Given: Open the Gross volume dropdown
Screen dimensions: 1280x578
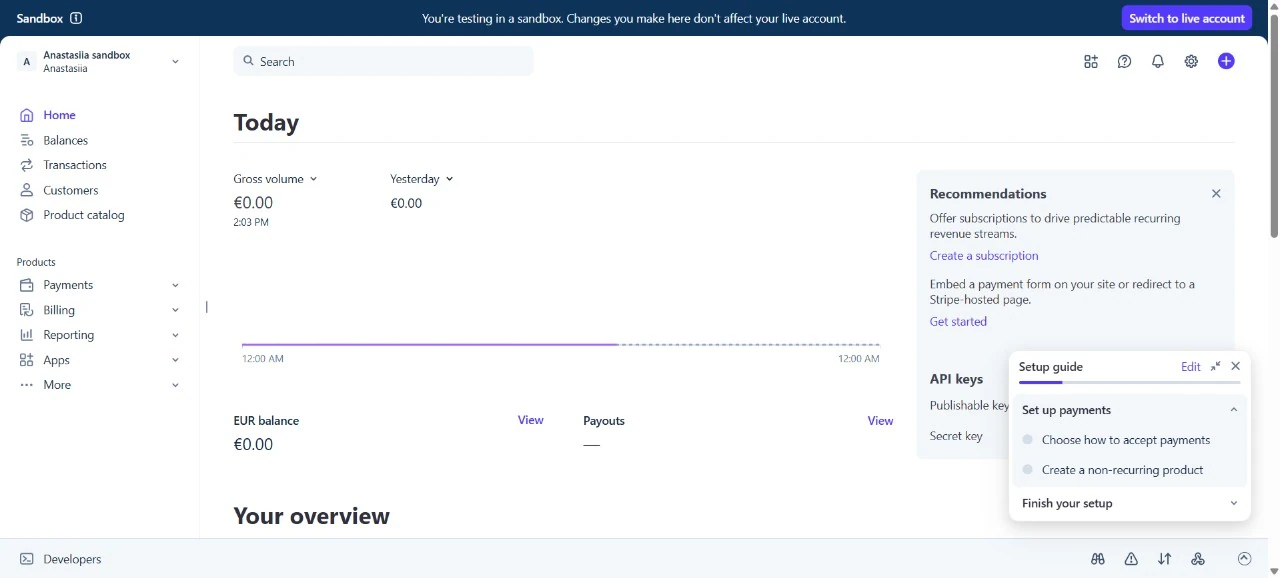Looking at the screenshot, I should click(275, 179).
